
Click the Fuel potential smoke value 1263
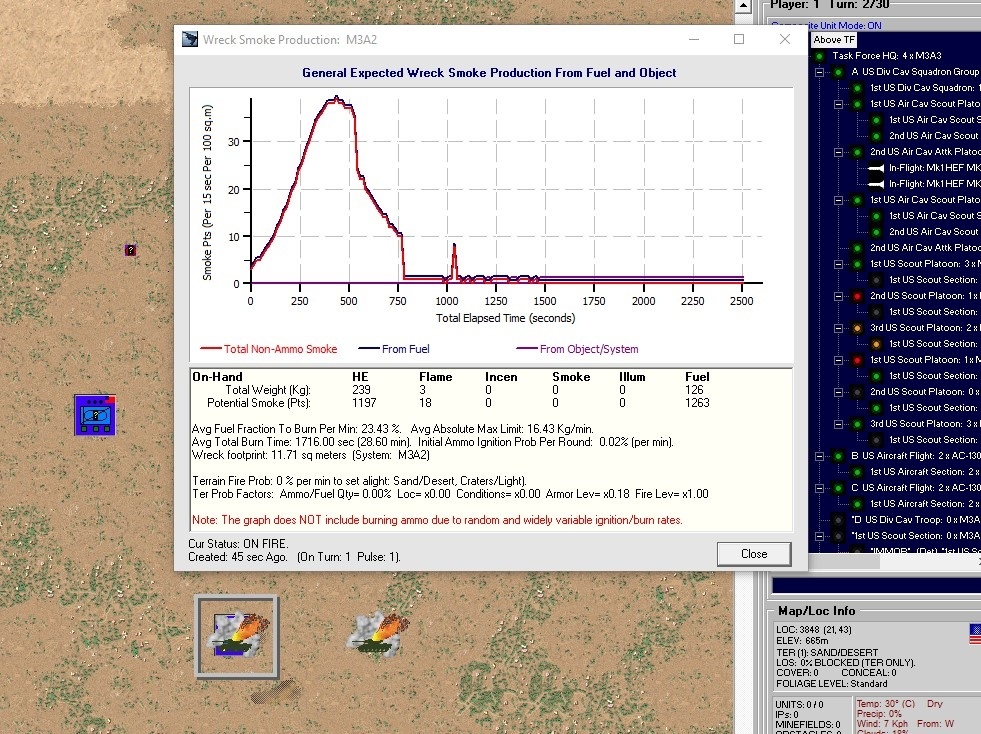coord(697,403)
